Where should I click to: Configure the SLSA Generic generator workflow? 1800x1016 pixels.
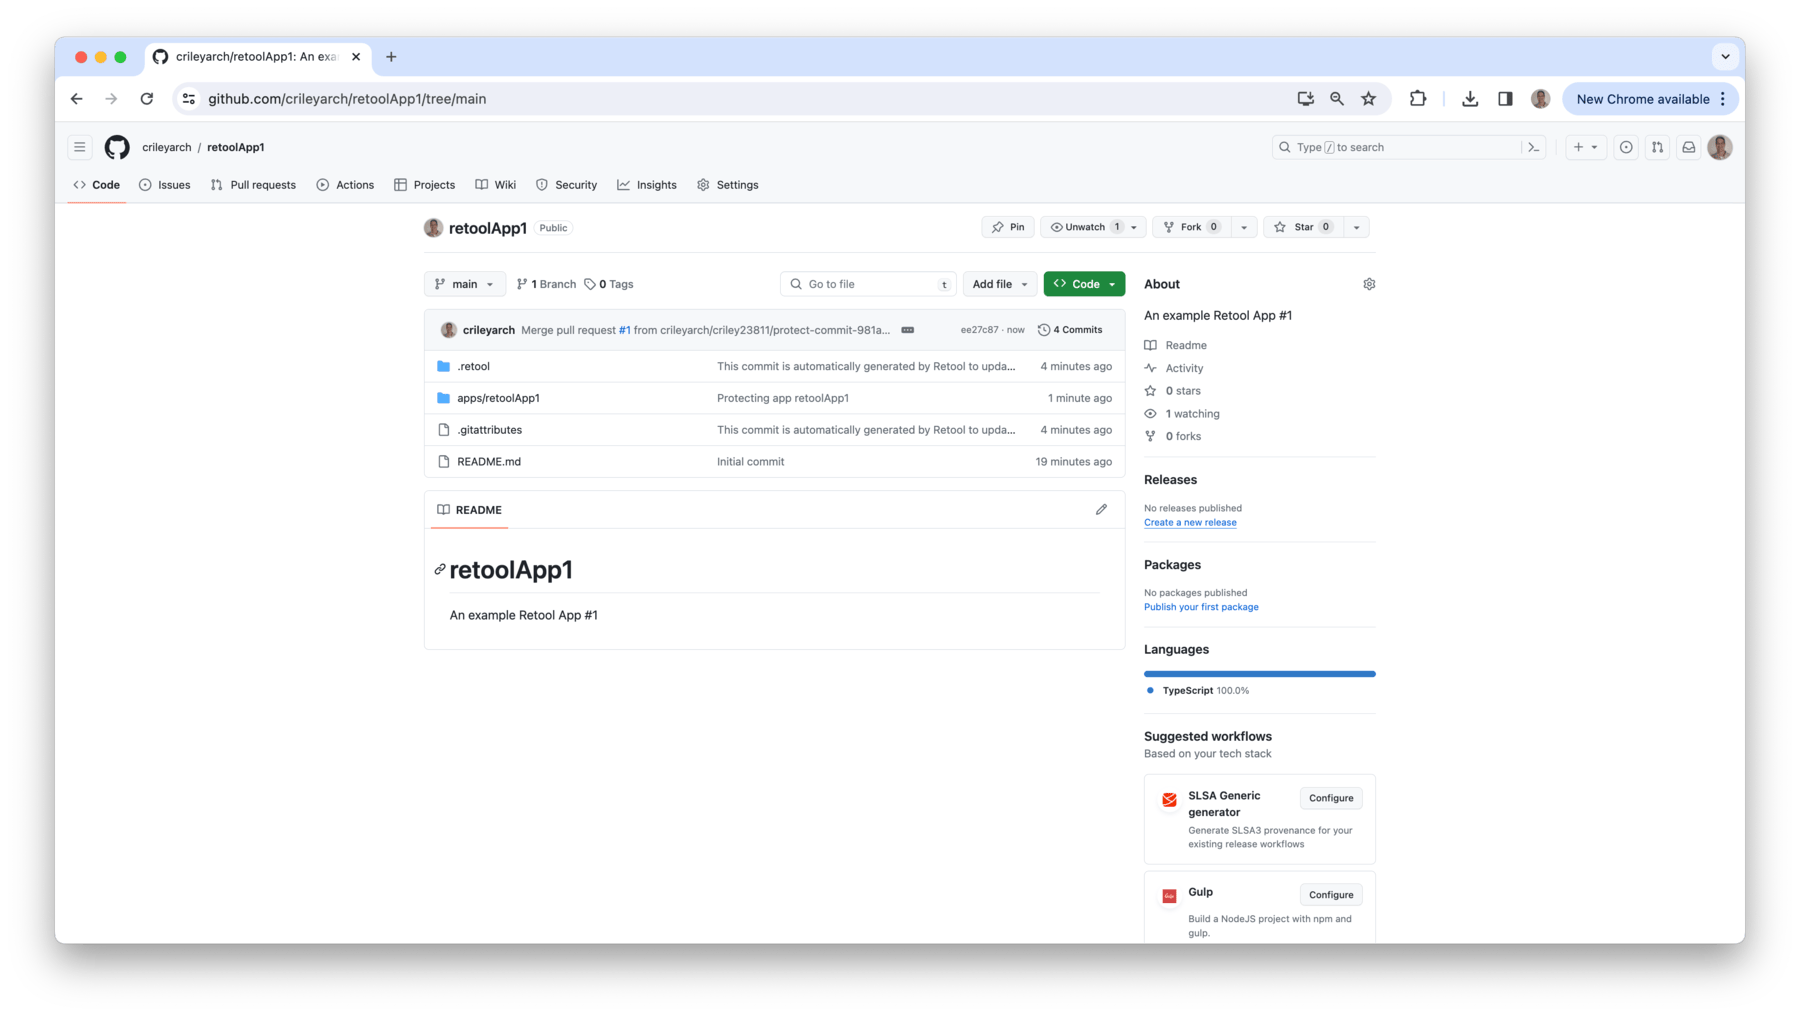pyautogui.click(x=1331, y=798)
